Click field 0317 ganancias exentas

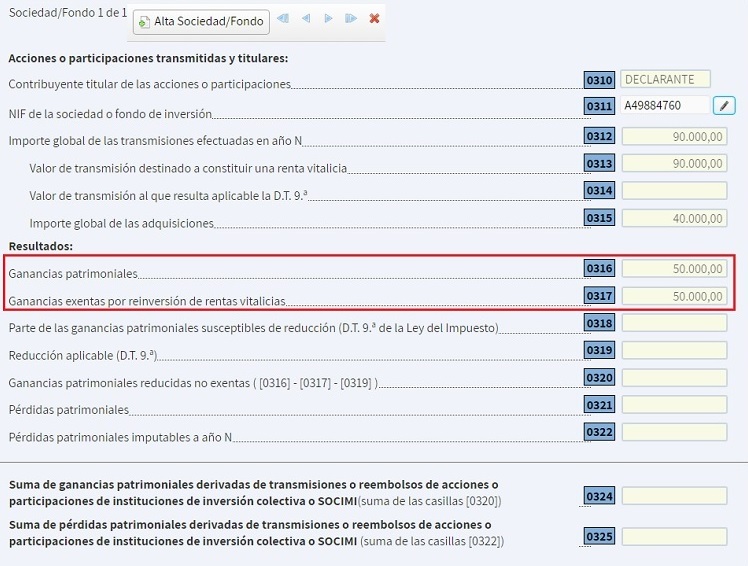pyautogui.click(x=675, y=296)
